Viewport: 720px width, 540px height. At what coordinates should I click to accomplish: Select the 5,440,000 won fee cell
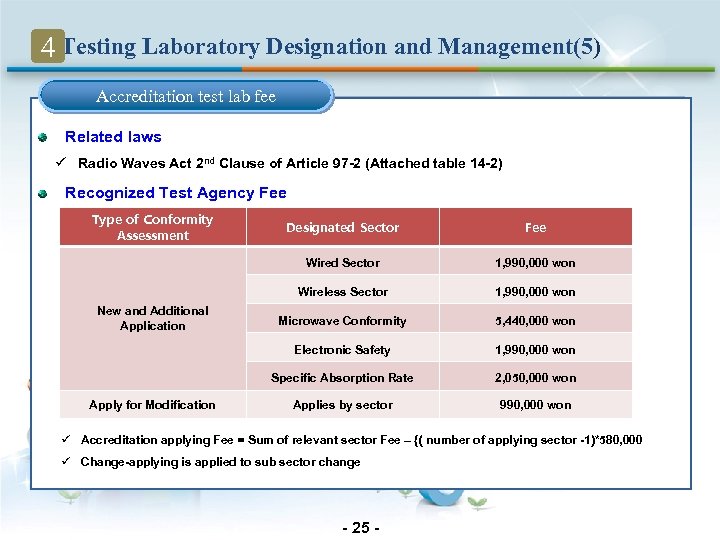[535, 320]
